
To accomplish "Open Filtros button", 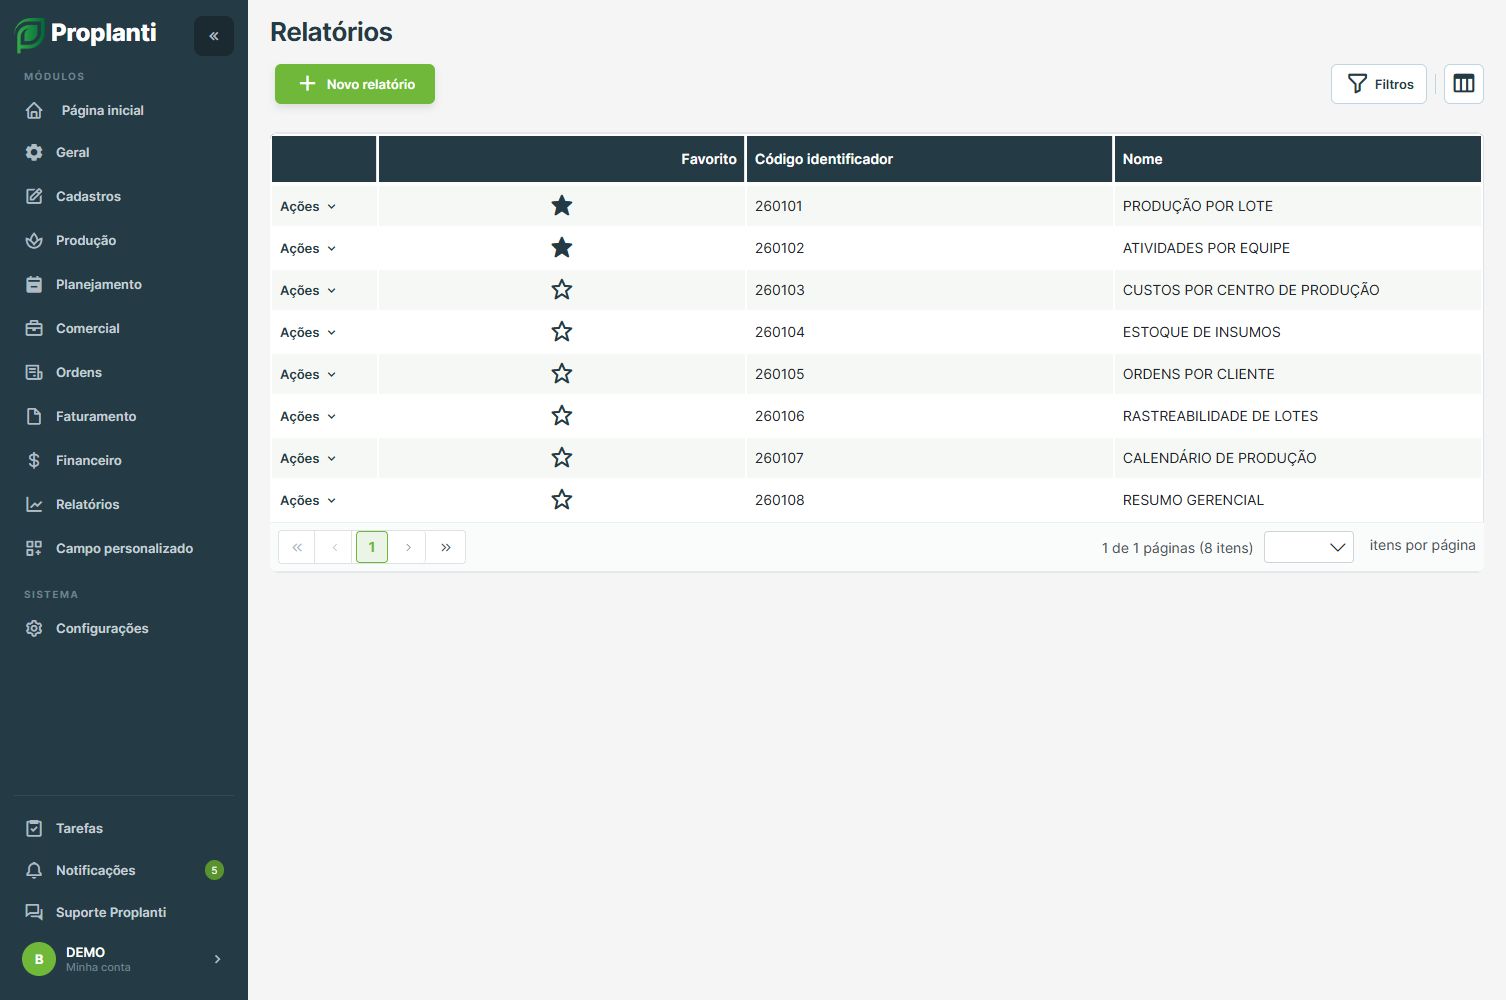I will (1379, 84).
